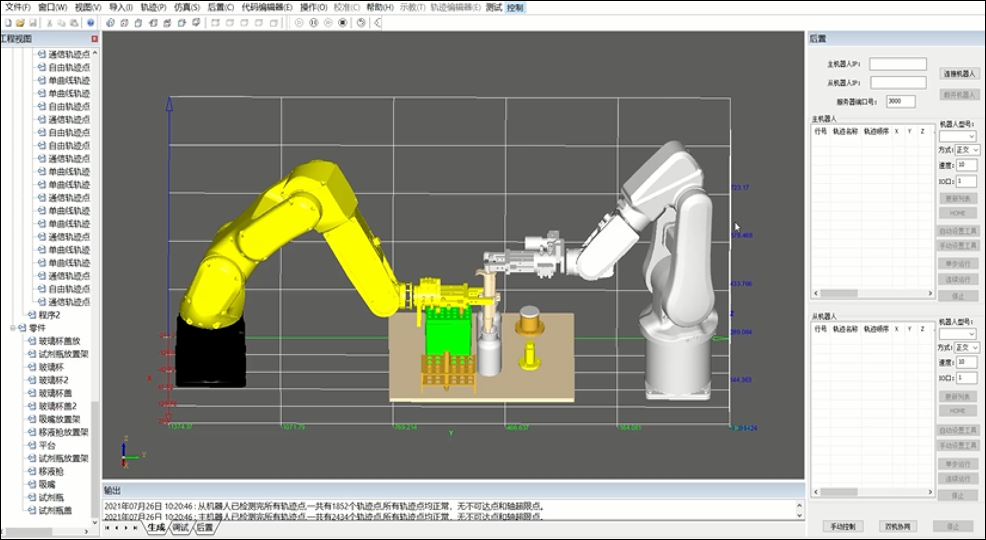Collapse the 零件 tree node
The height and width of the screenshot is (540, 986).
tap(13, 328)
